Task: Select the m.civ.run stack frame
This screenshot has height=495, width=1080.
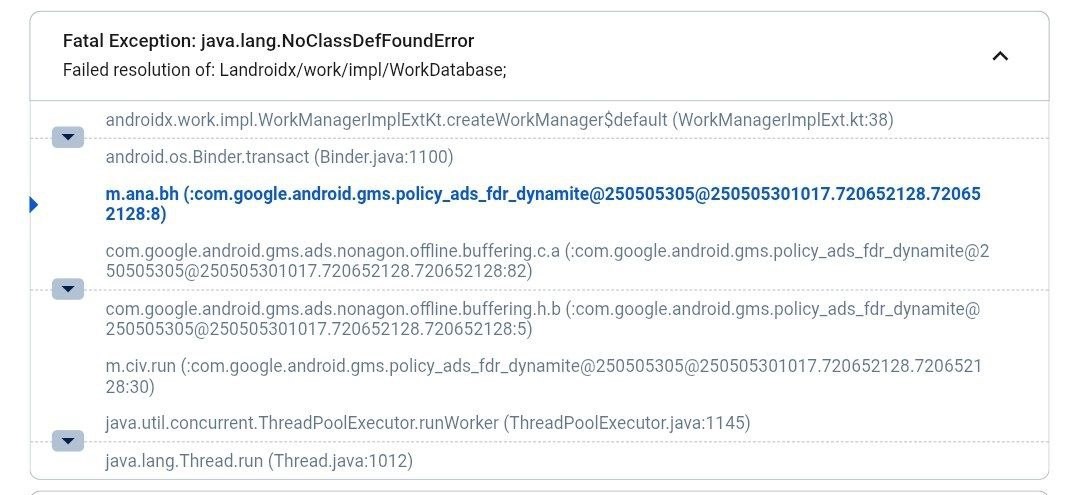Action: click(x=142, y=367)
